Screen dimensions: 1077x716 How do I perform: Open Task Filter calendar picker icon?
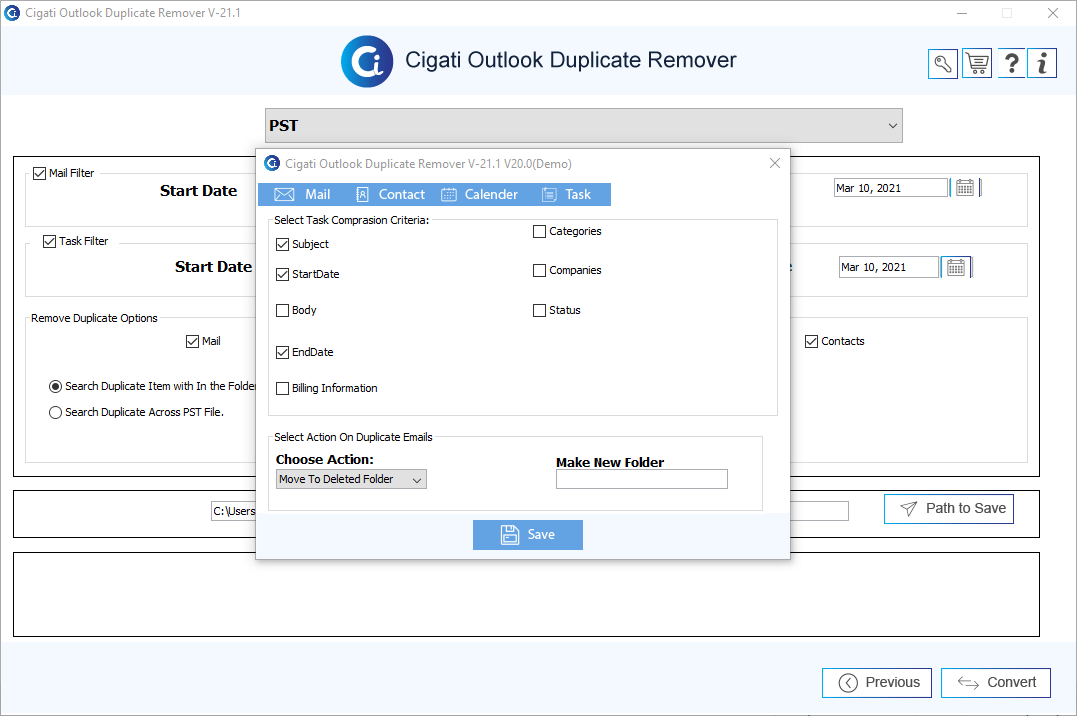(955, 267)
